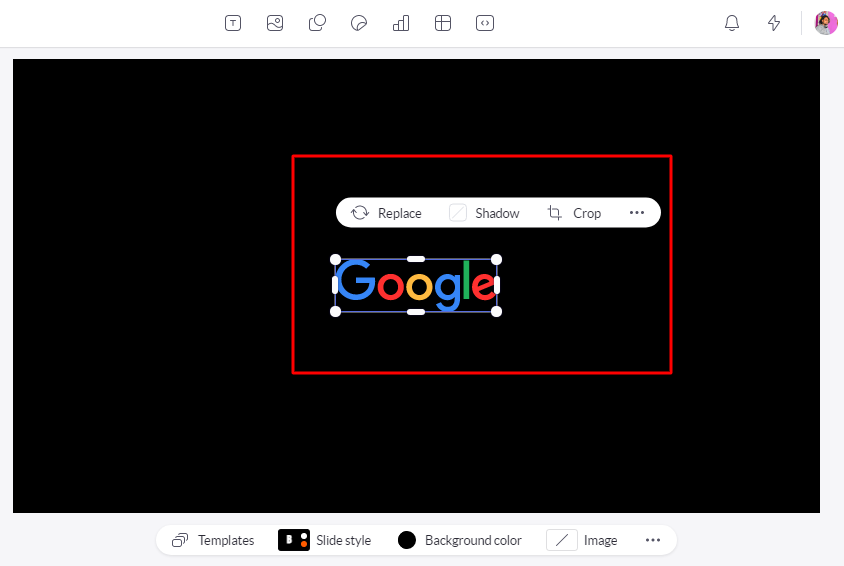Select the Google logo image

pos(416,286)
